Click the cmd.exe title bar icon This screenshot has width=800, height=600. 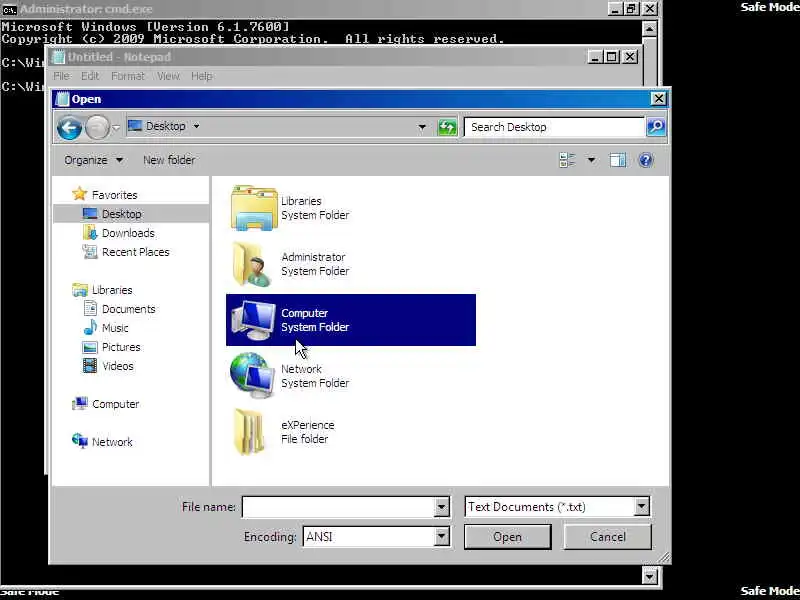9,9
